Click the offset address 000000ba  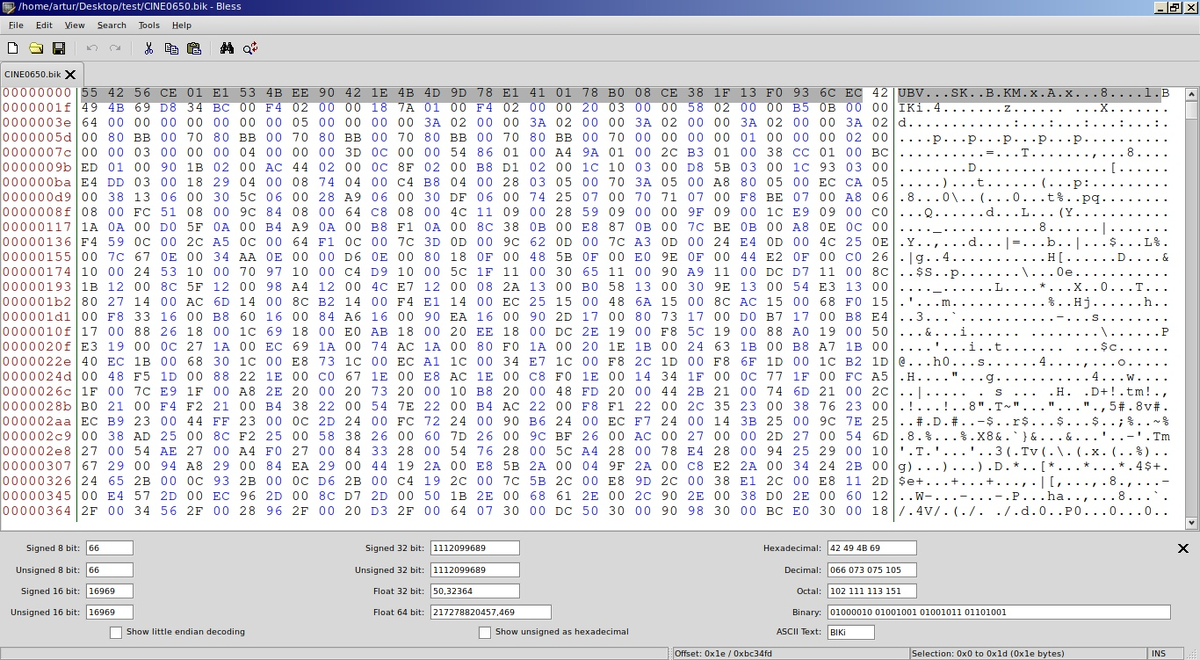(x=39, y=183)
